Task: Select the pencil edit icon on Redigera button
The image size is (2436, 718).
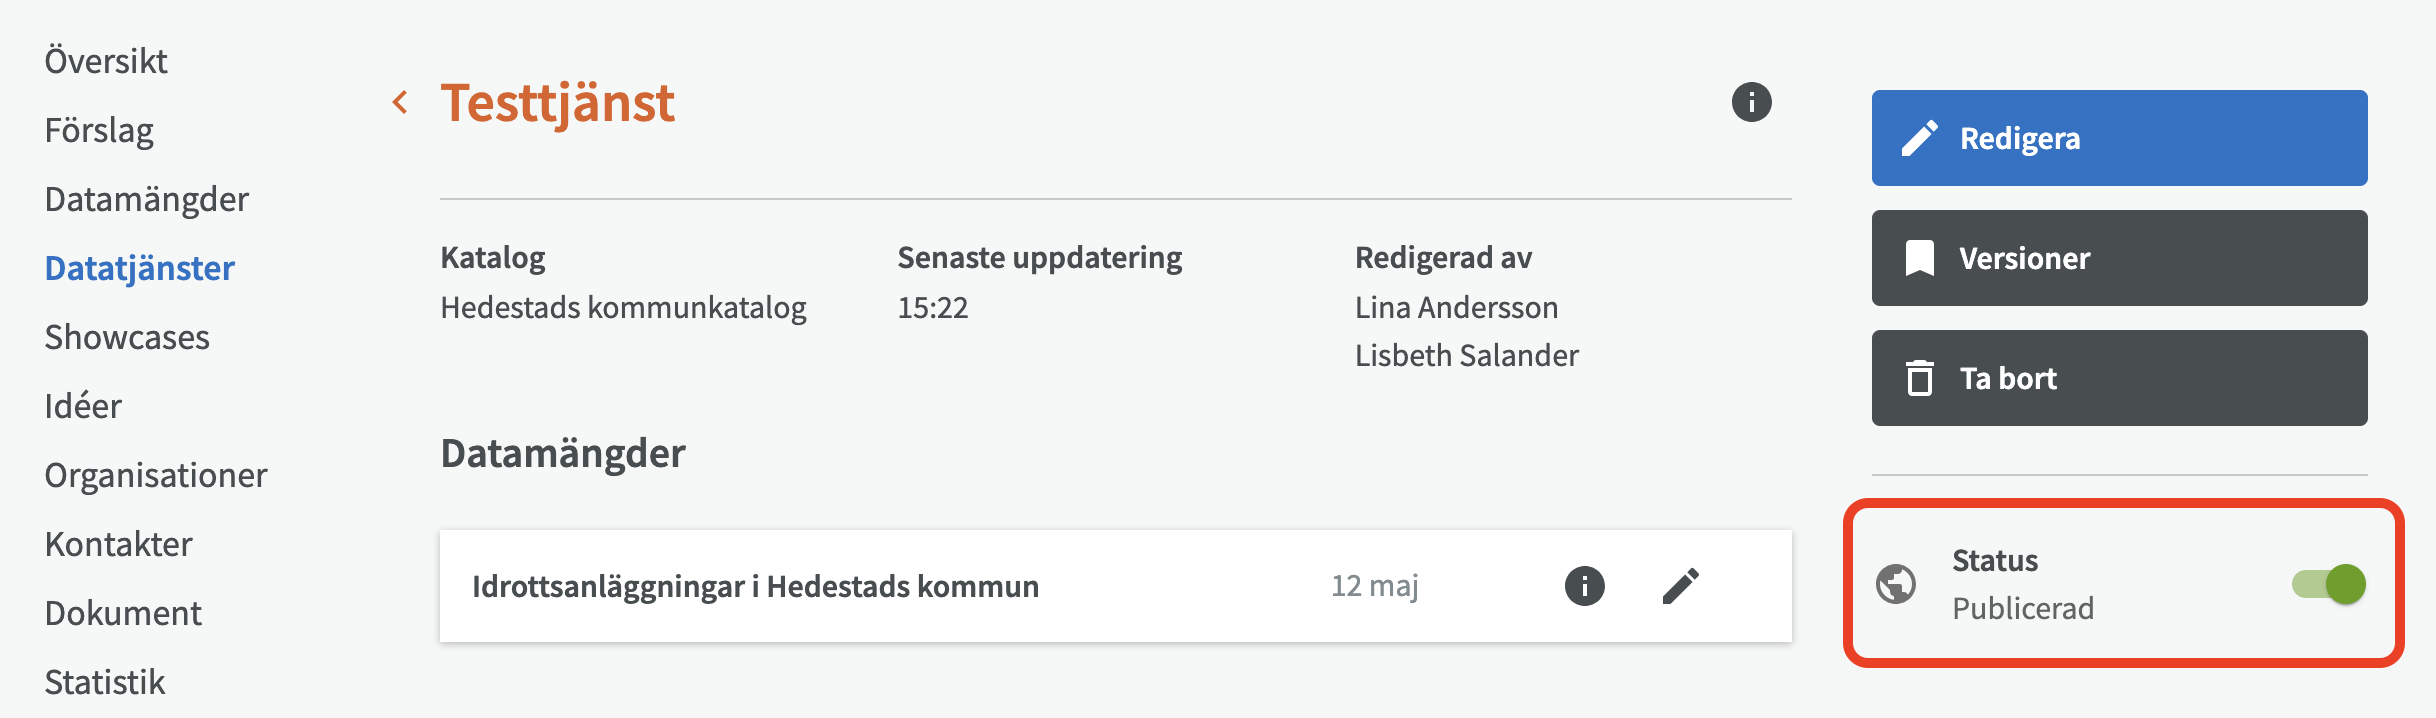Action: (x=1921, y=138)
